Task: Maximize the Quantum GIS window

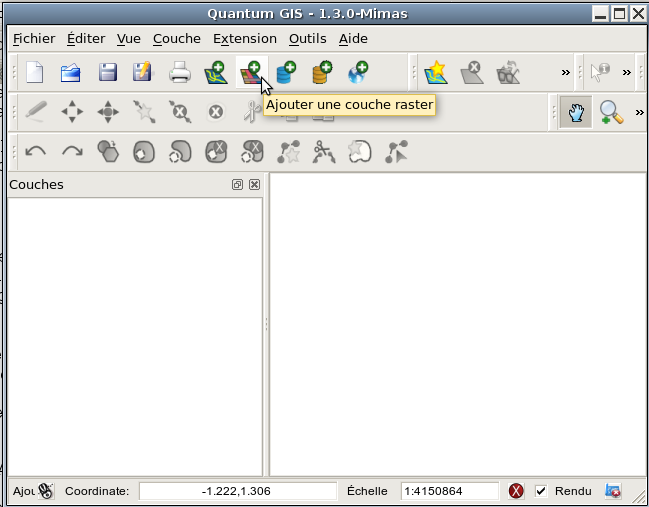Action: point(619,14)
